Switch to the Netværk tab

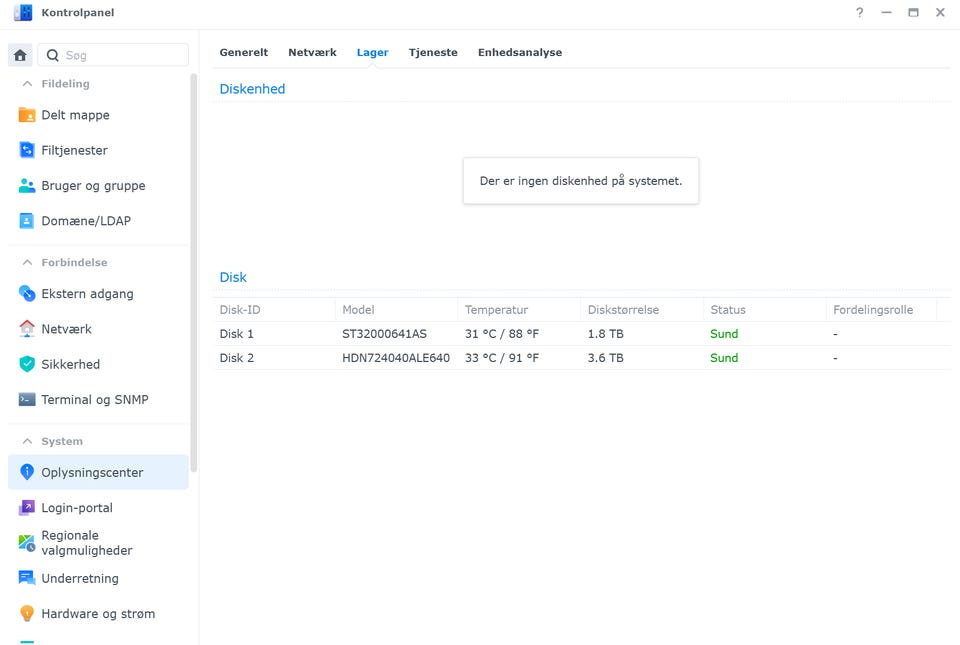312,52
